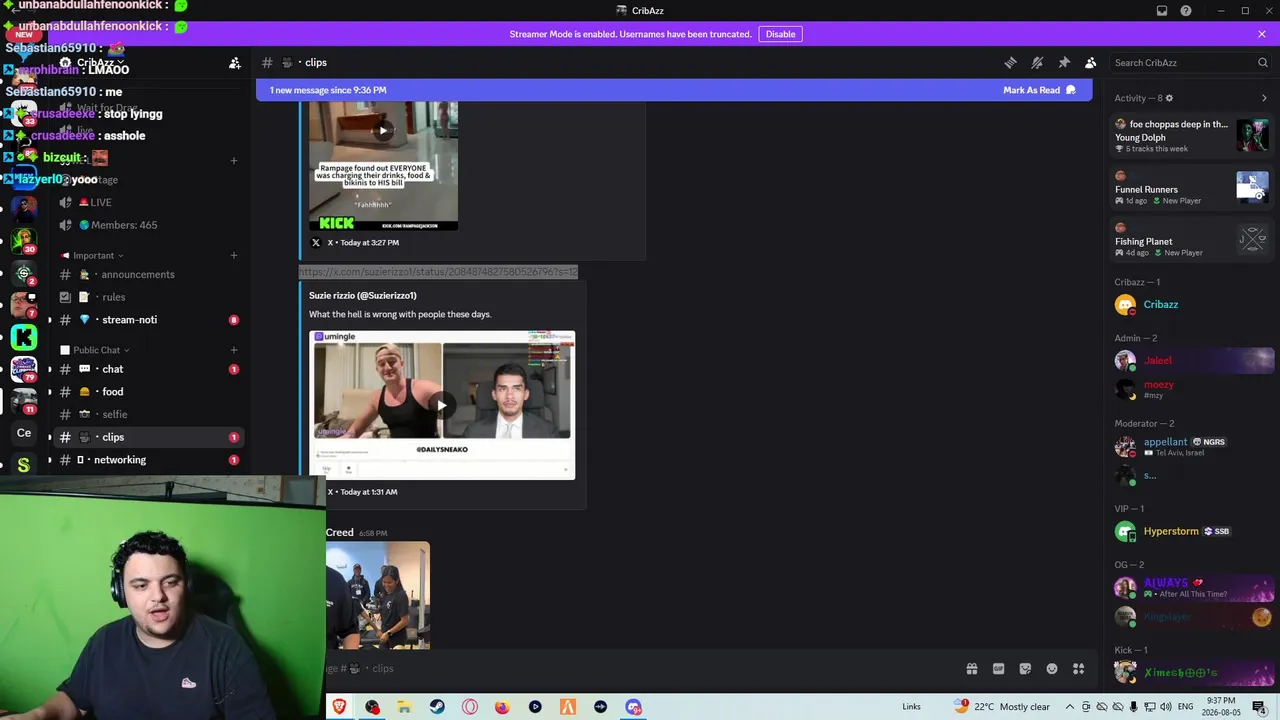This screenshot has width=1280, height=720.
Task: Click the Members: 465 voice channel
Action: click(x=148, y=225)
